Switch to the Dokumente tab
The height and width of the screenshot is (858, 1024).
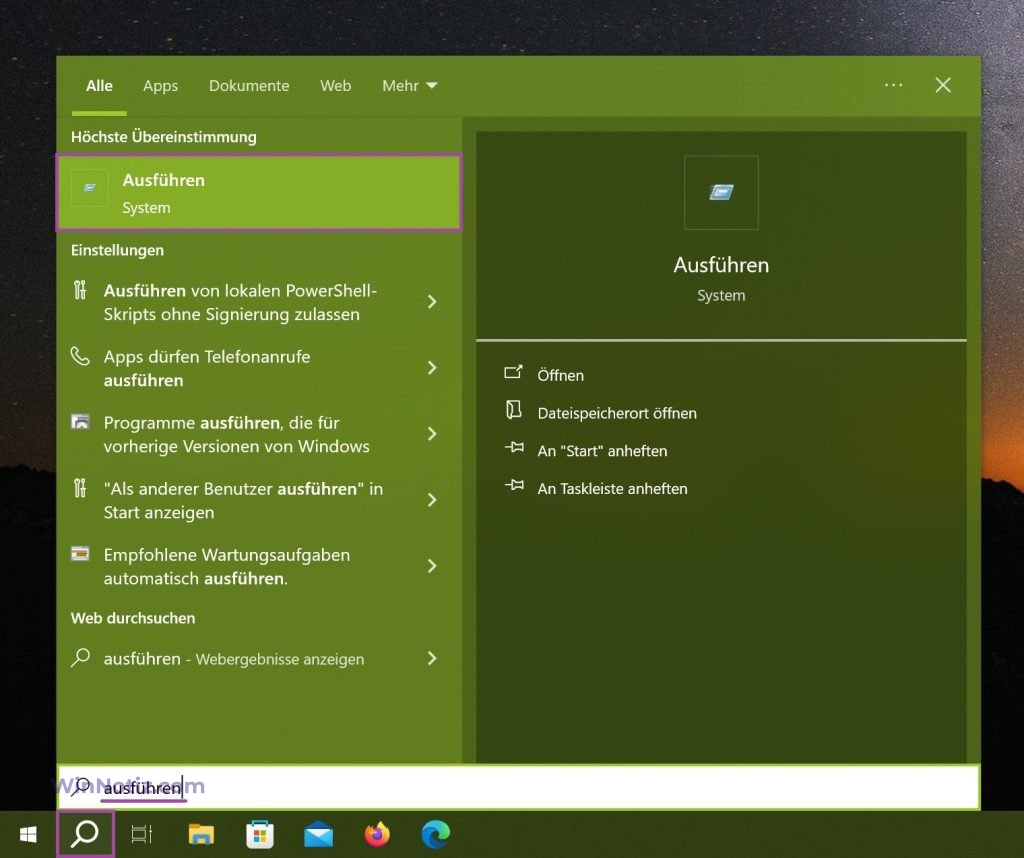point(248,85)
